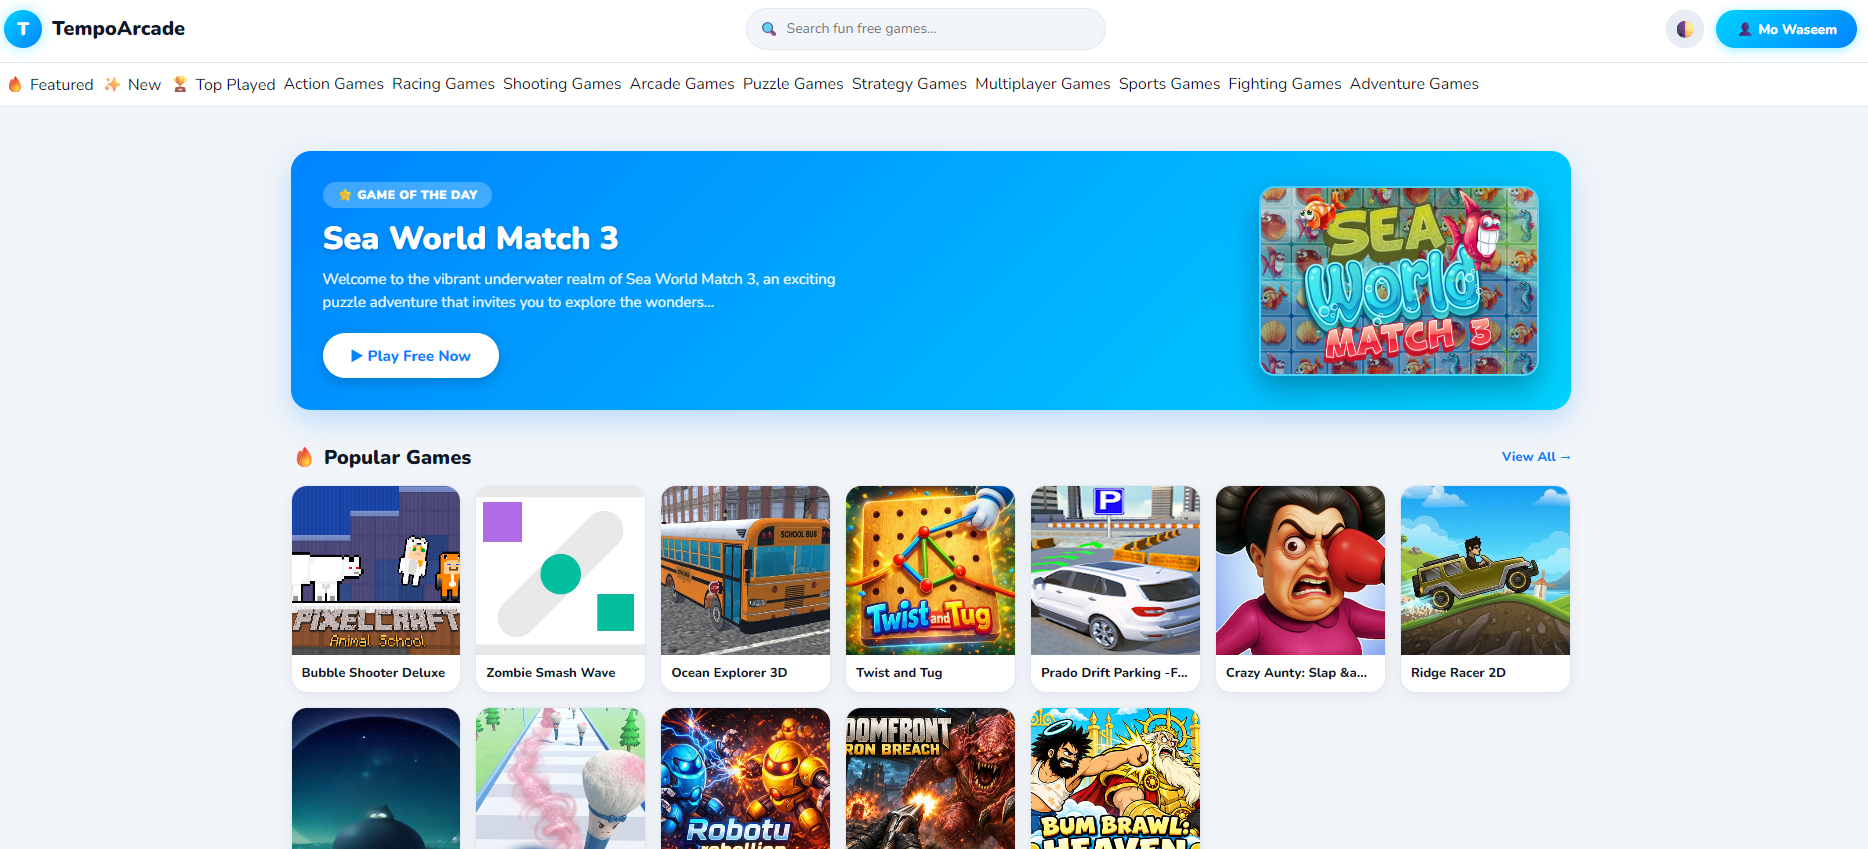Open the Ocean Explorer 3D thumbnail
The height and width of the screenshot is (849, 1868).
tap(746, 571)
